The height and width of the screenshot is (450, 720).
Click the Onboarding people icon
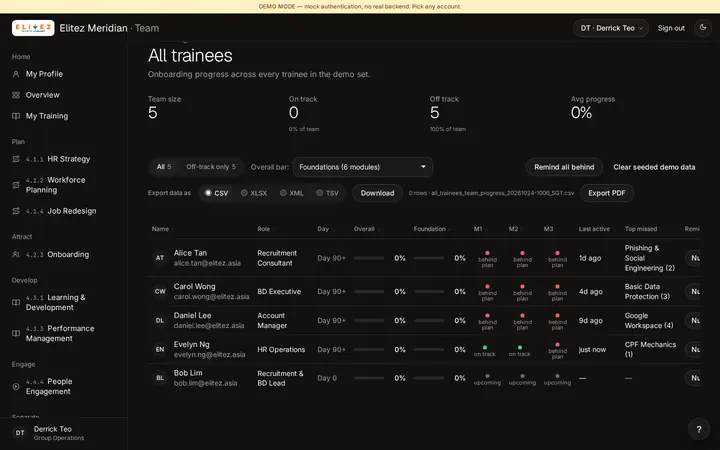16,254
